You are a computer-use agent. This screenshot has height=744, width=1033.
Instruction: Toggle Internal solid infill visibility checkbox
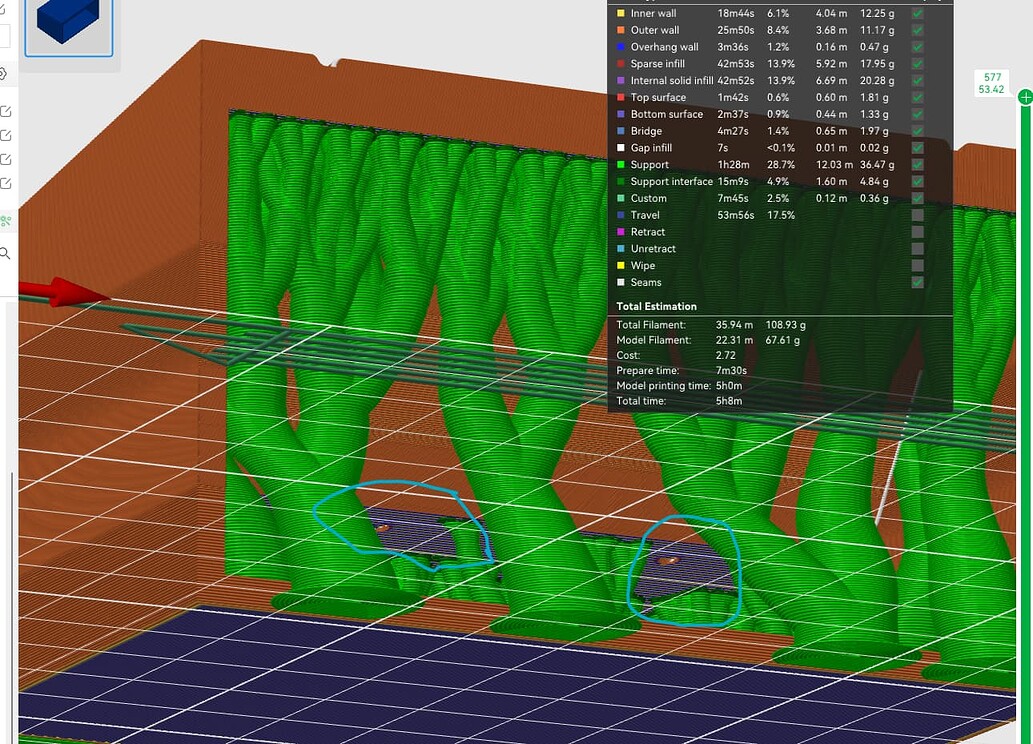click(917, 80)
